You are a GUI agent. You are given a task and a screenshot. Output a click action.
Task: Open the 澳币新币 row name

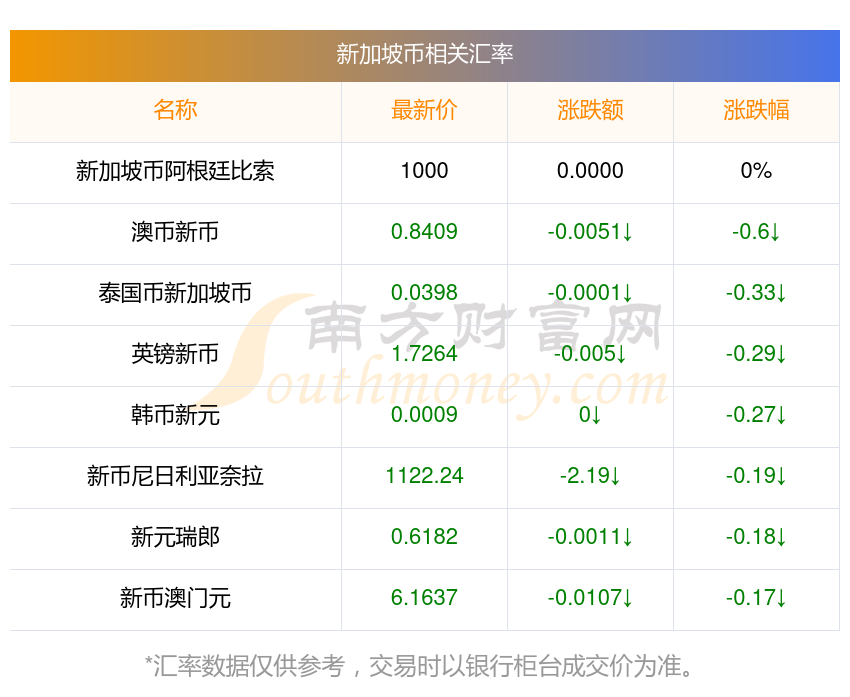[x=175, y=233]
